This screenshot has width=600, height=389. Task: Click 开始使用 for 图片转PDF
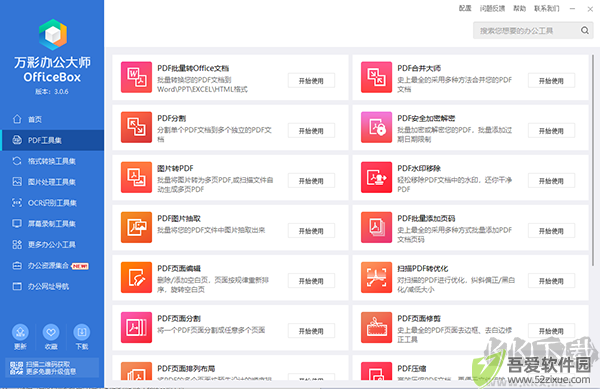tap(311, 181)
